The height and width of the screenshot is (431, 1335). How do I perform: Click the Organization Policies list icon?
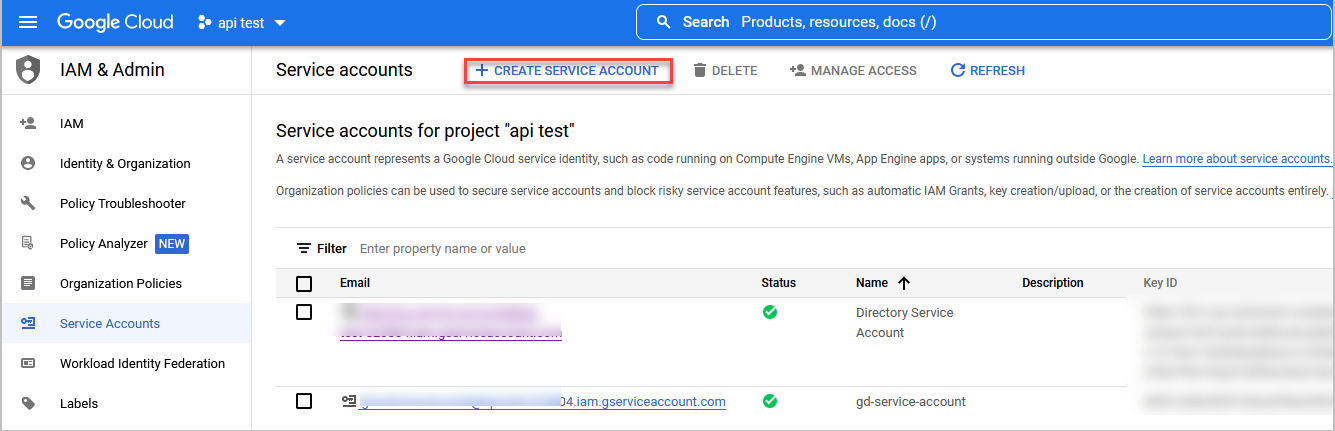(28, 283)
